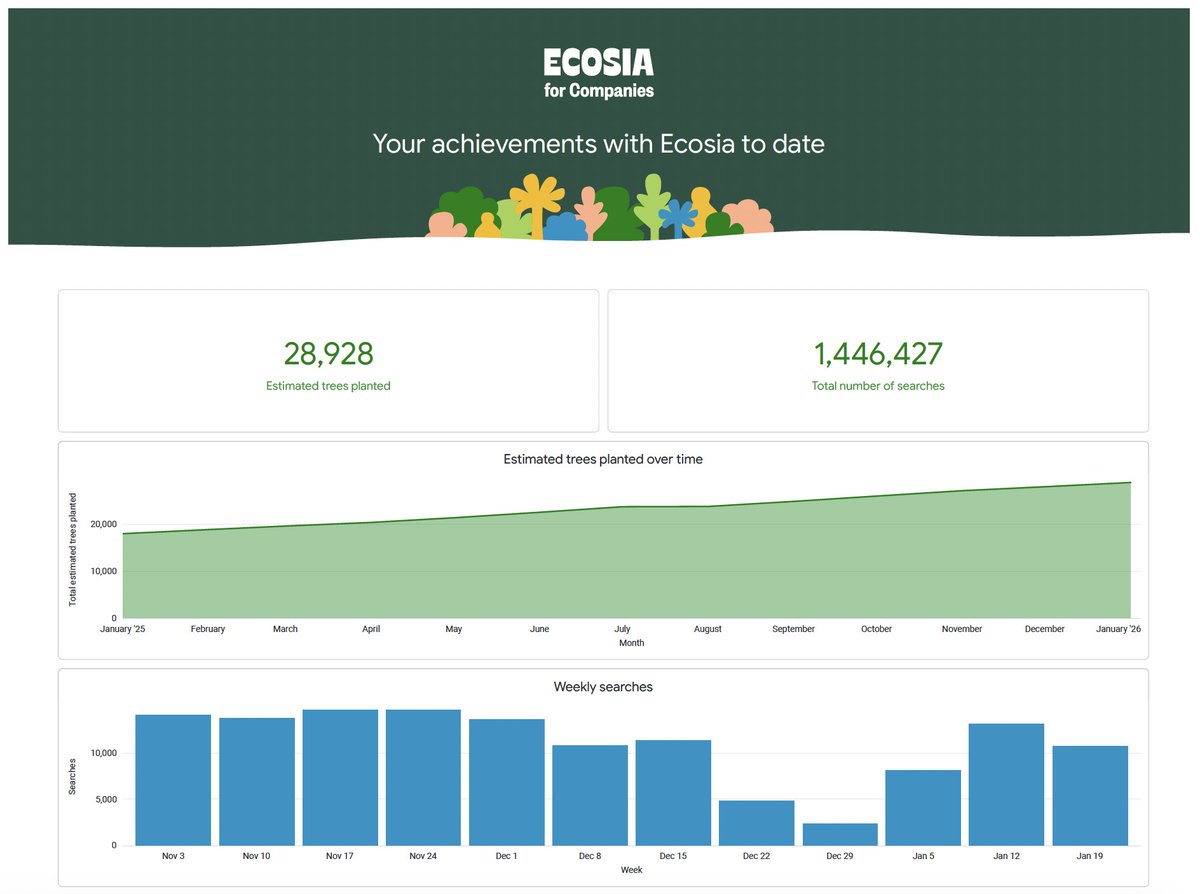This screenshot has width=1200, height=894.
Task: Click the March axis label
Action: 285,629
